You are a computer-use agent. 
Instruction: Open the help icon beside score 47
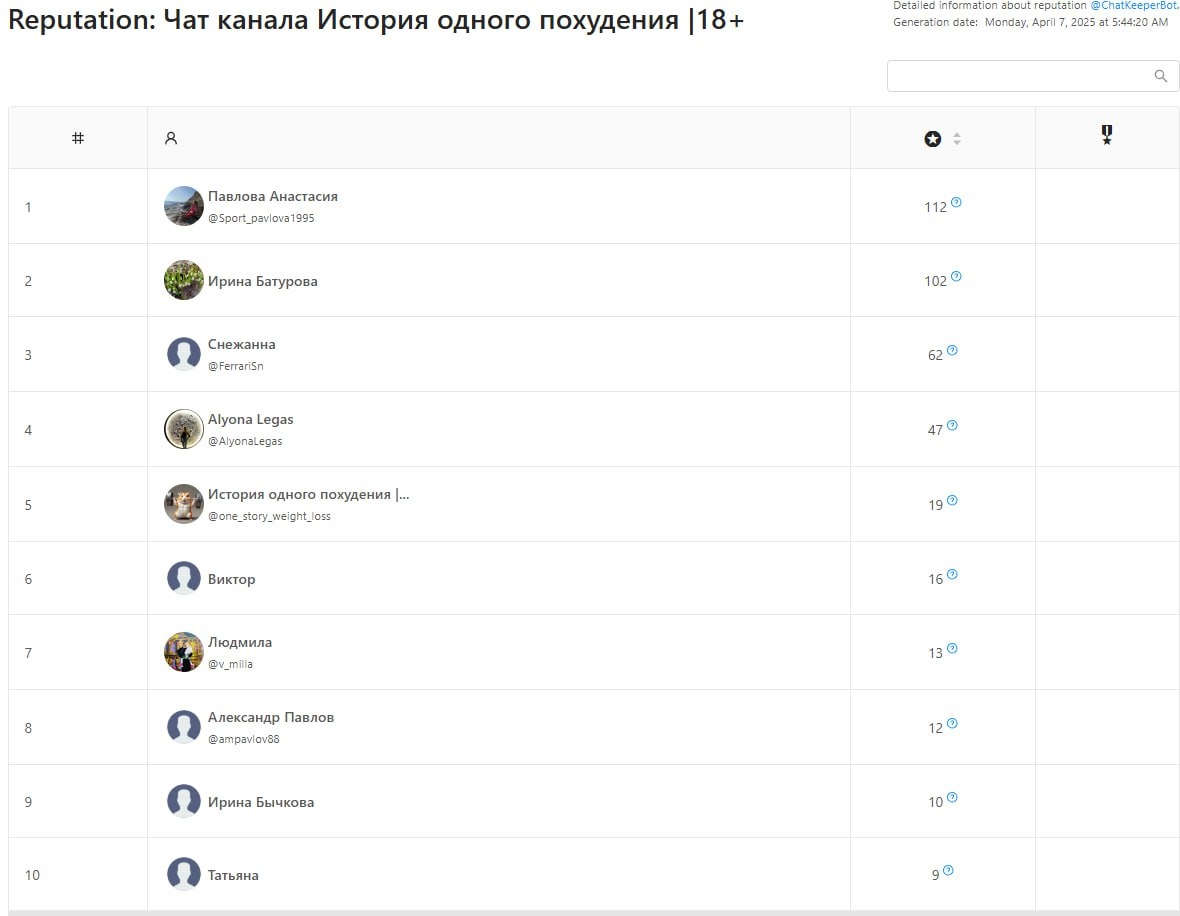[x=952, y=425]
